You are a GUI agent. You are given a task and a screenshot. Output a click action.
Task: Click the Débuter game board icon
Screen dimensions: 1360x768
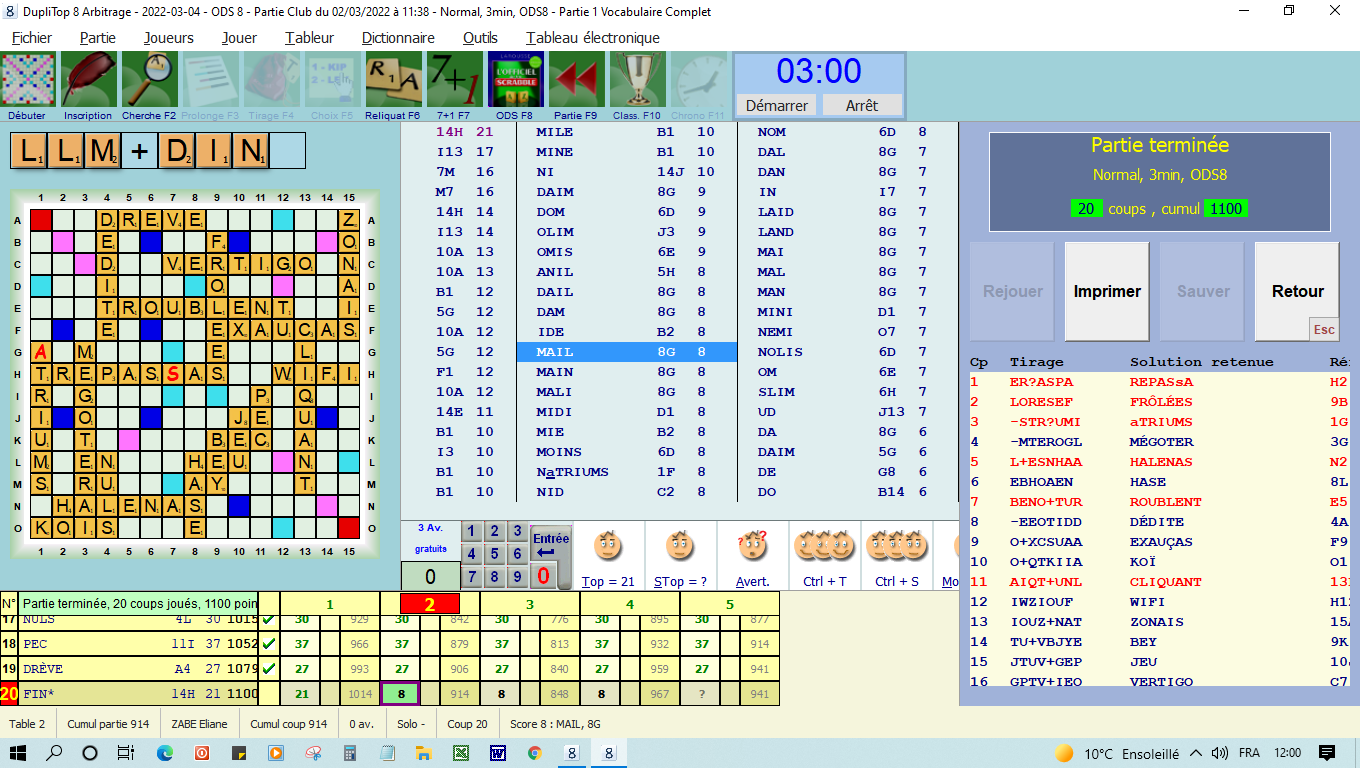pos(29,80)
